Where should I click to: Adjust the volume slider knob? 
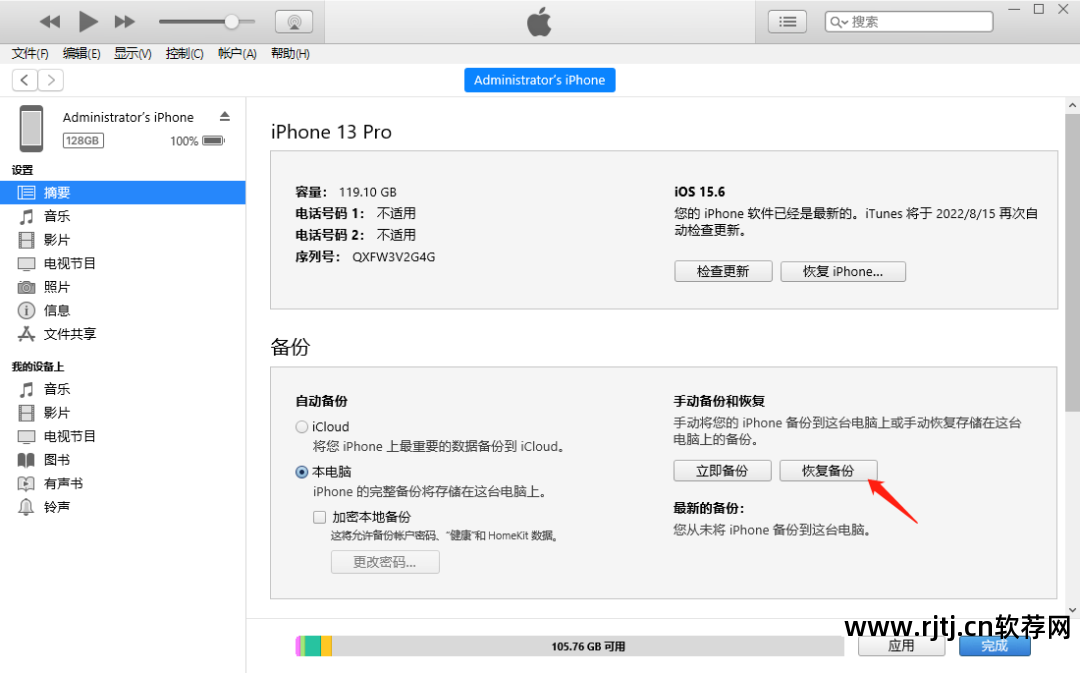coord(232,22)
